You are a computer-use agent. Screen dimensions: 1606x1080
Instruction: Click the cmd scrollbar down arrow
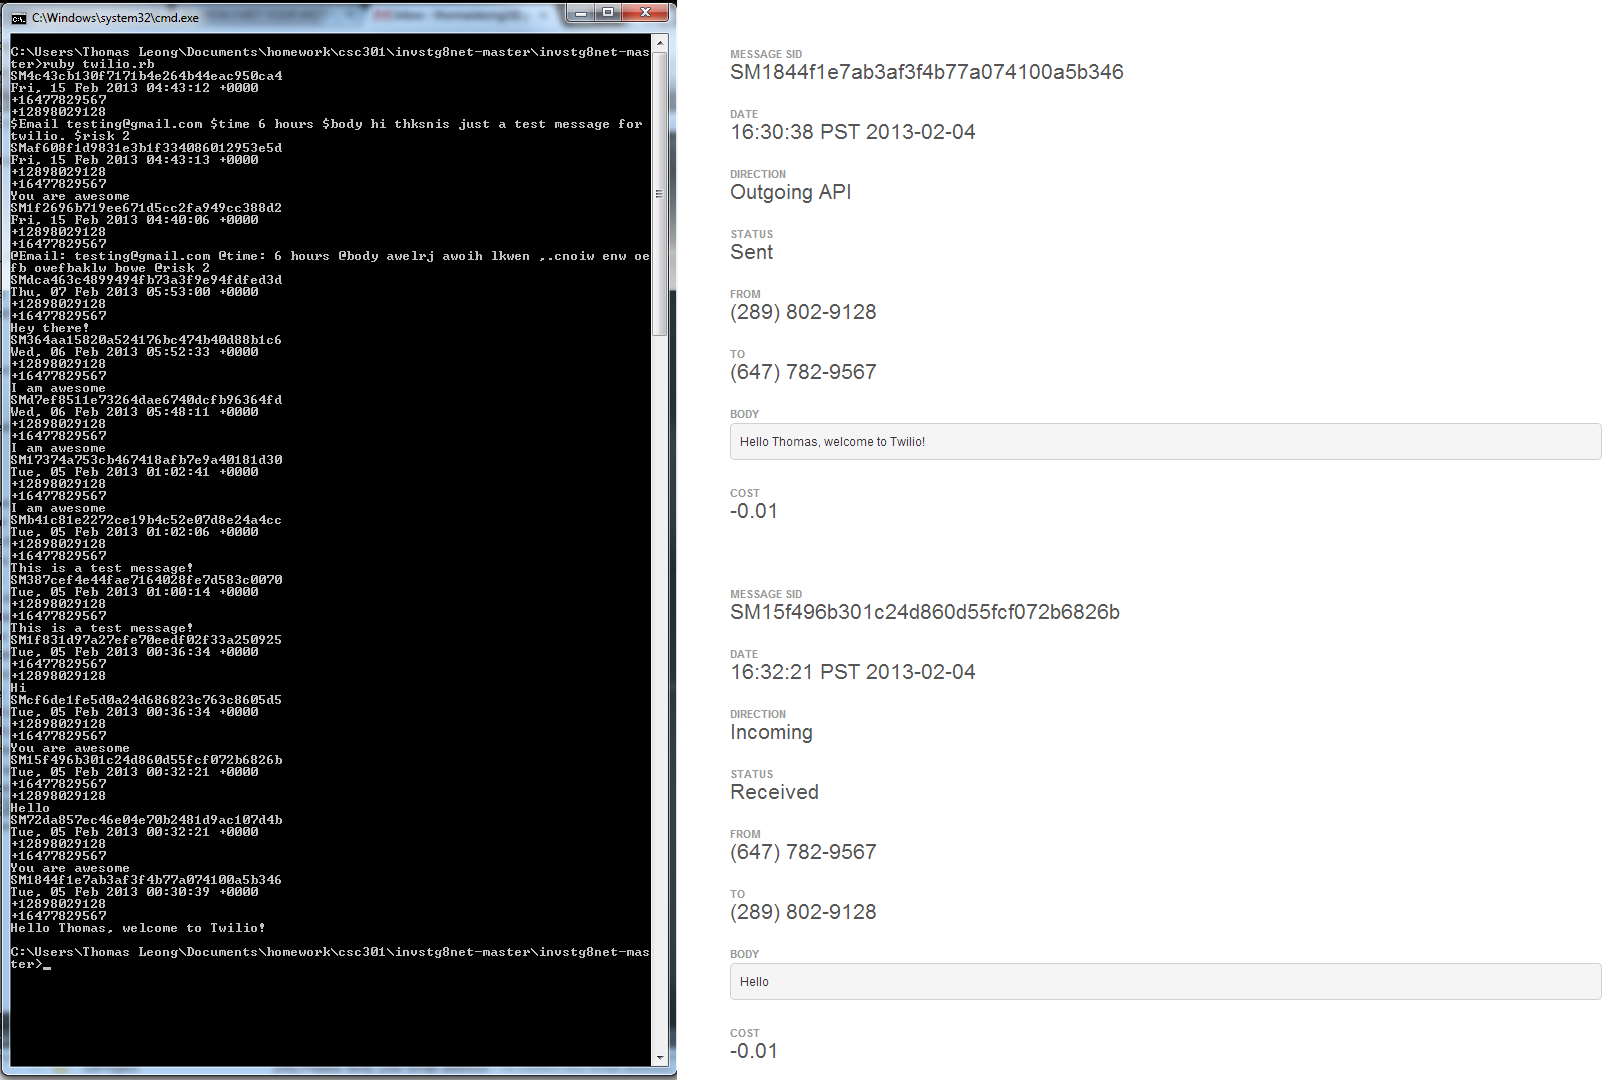click(660, 1058)
